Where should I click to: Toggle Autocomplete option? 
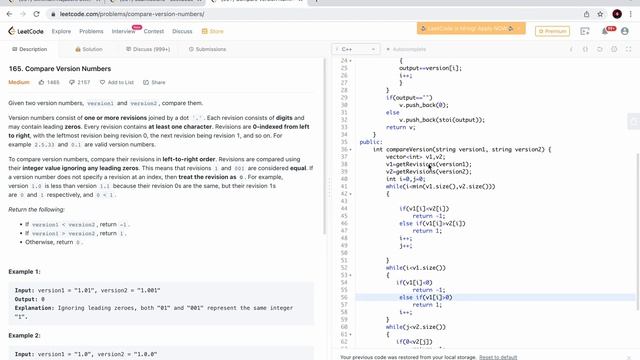[406, 49]
